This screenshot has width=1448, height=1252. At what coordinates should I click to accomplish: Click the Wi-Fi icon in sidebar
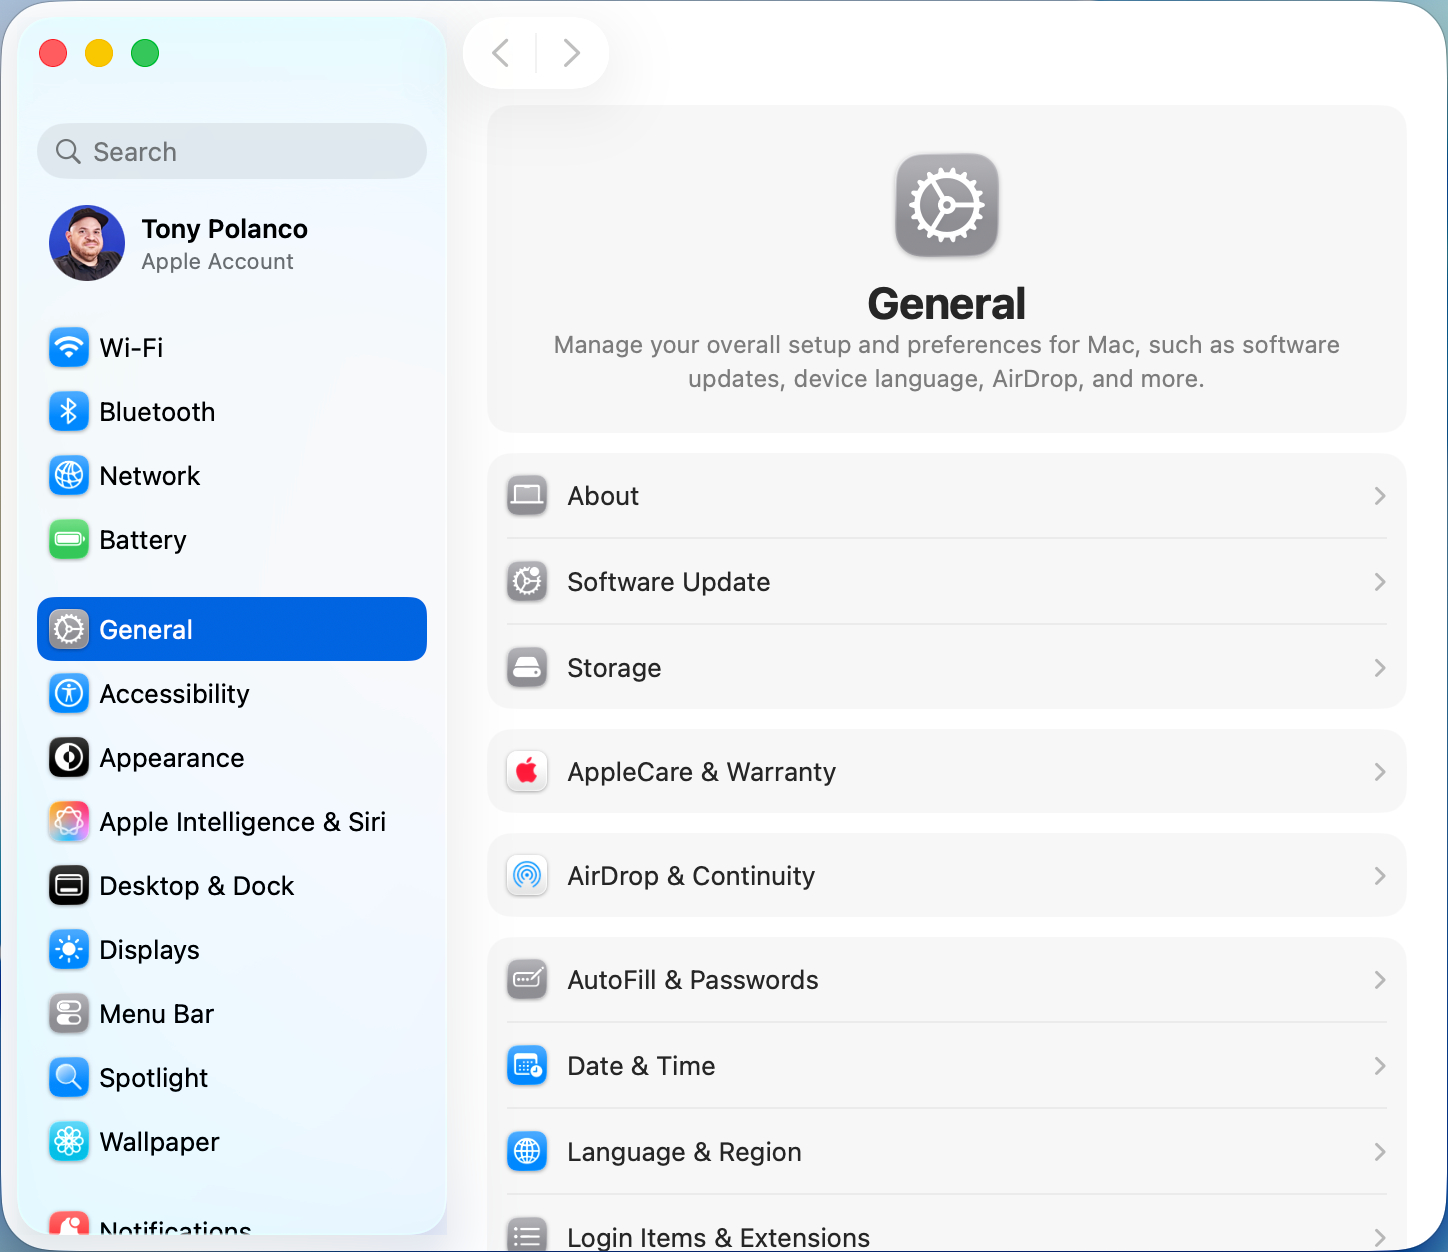(69, 348)
